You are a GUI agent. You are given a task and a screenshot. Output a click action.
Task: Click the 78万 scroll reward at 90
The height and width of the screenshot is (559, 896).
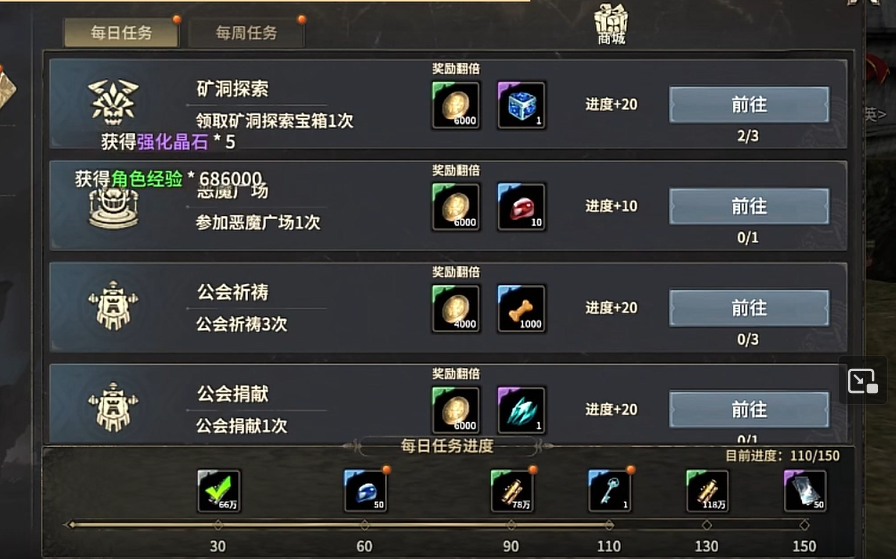pyautogui.click(x=512, y=490)
